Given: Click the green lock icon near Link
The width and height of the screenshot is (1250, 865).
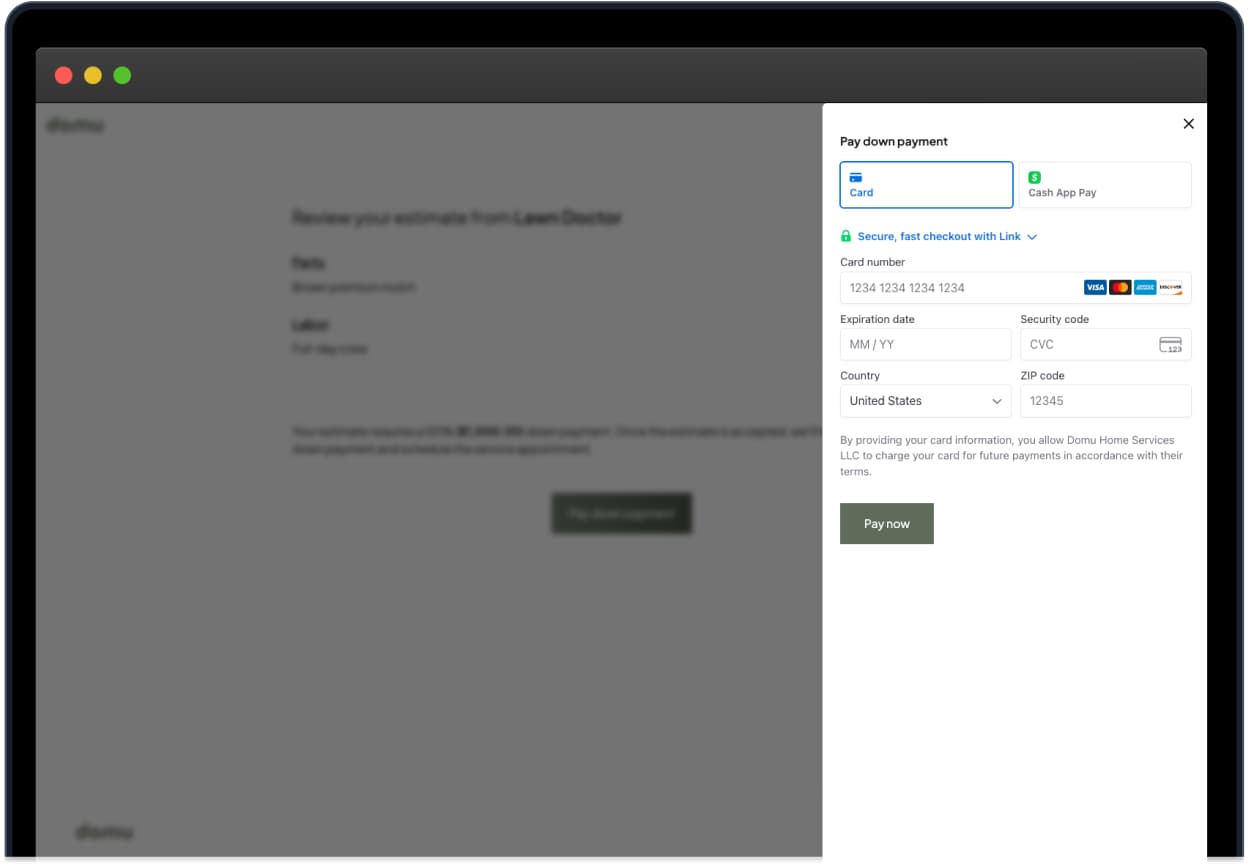Looking at the screenshot, I should point(846,236).
